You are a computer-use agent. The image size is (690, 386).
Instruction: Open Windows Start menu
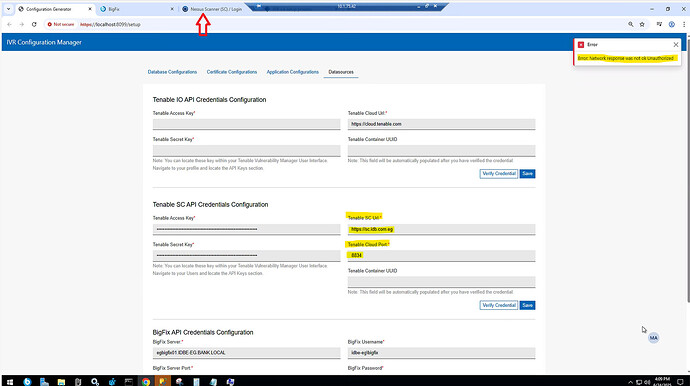10,382
